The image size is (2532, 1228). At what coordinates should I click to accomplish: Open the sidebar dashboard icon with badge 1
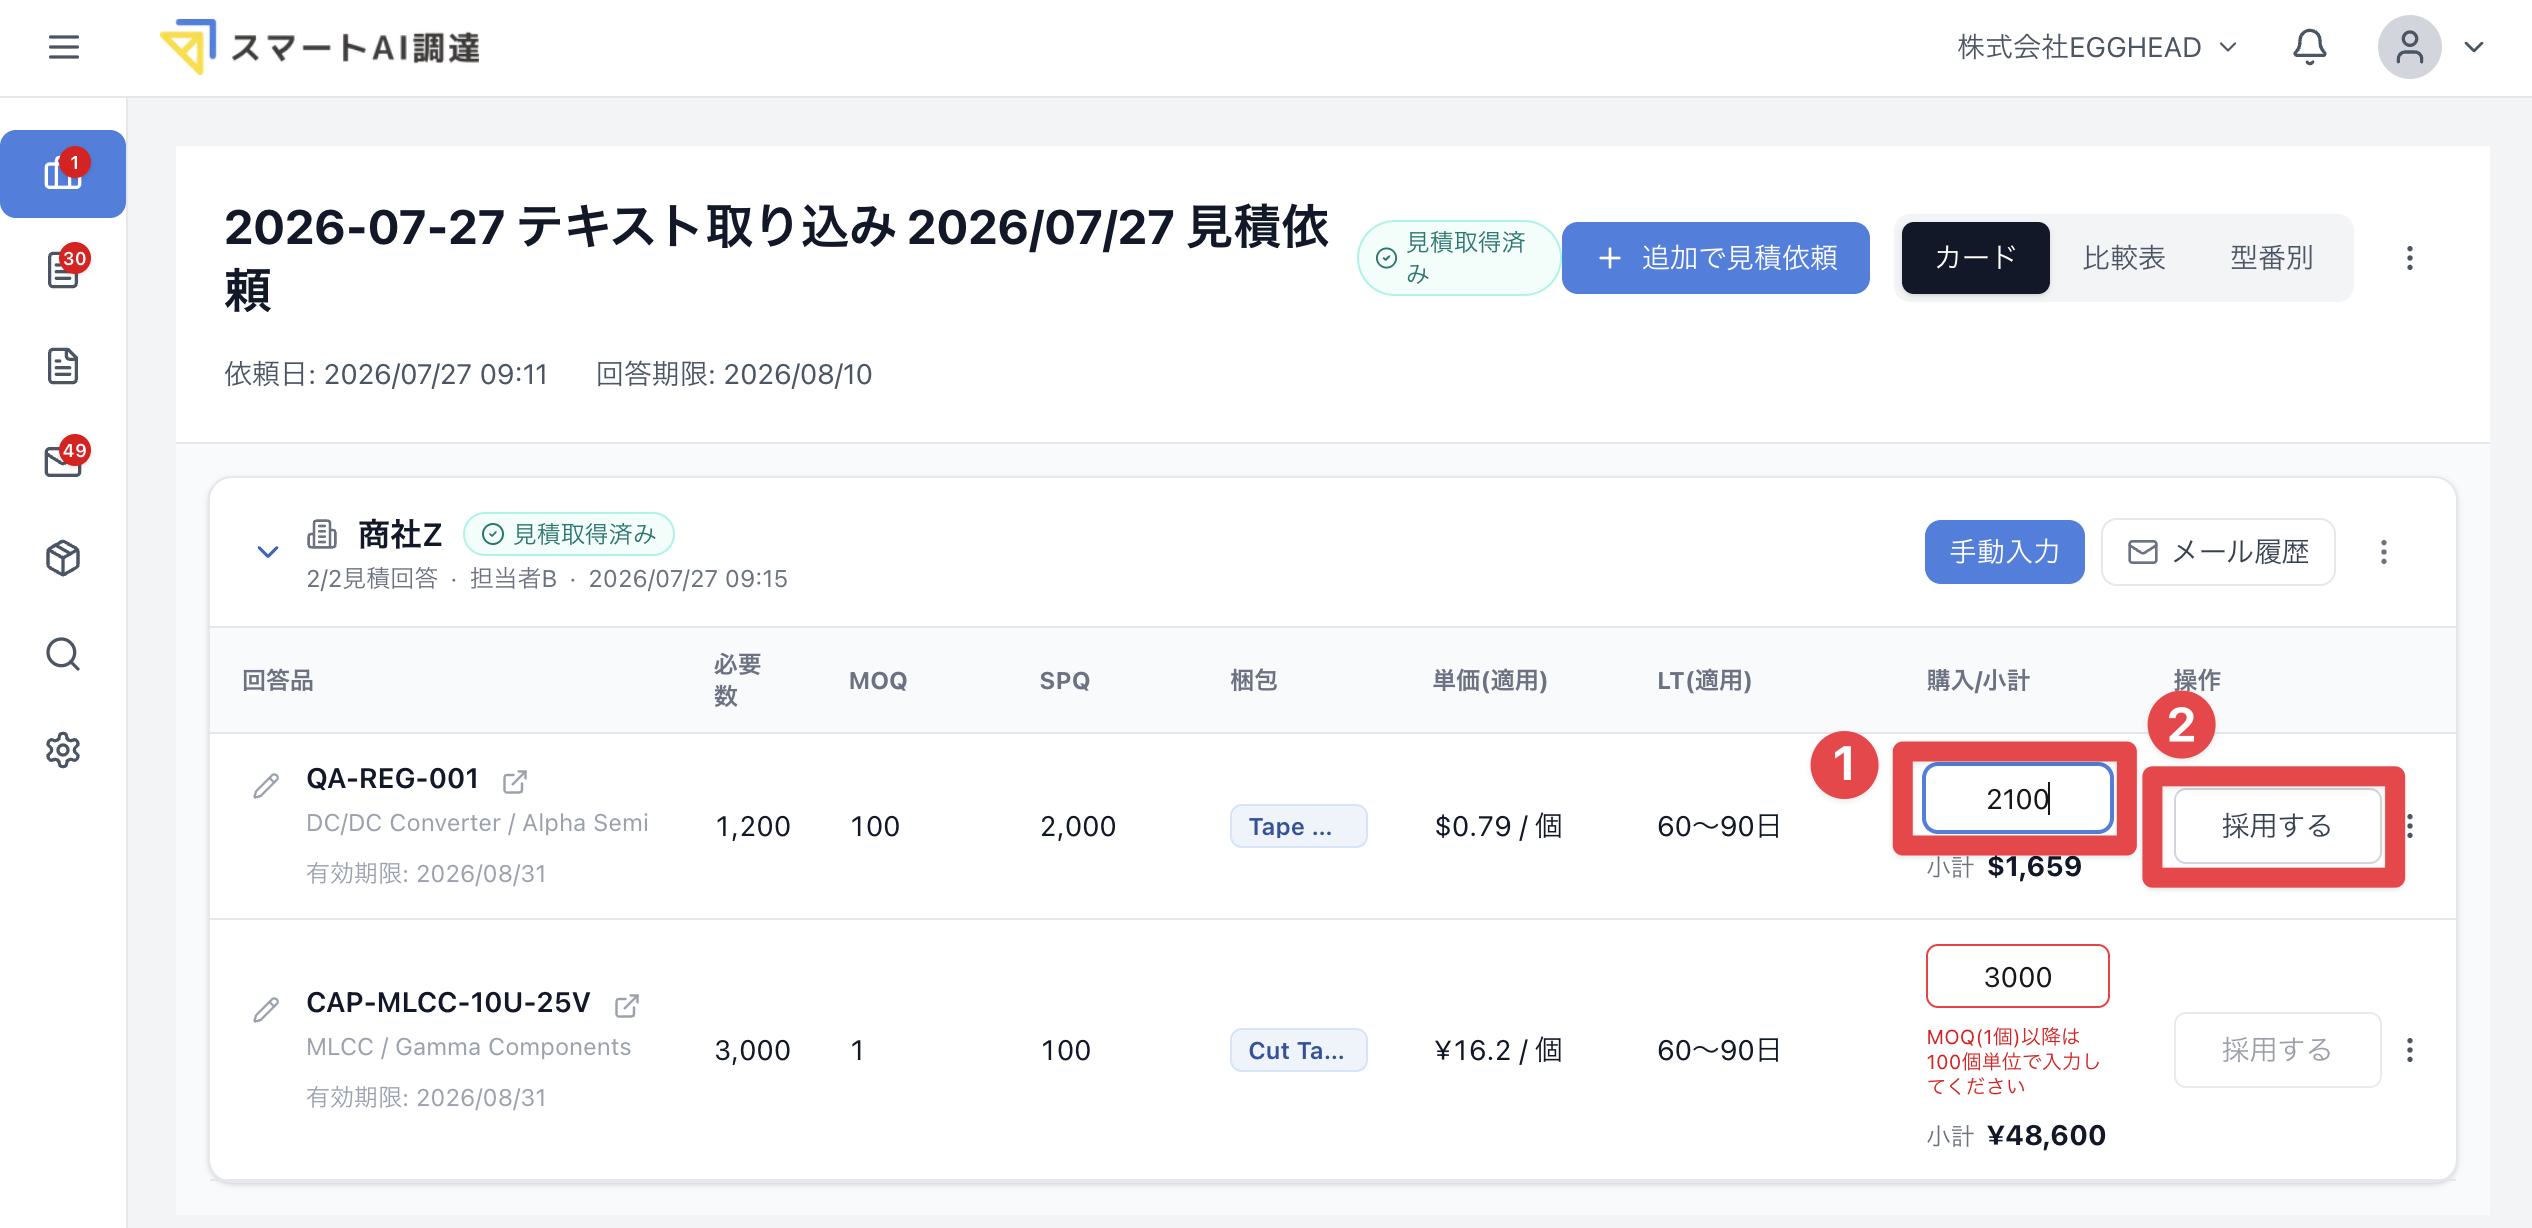click(x=63, y=173)
